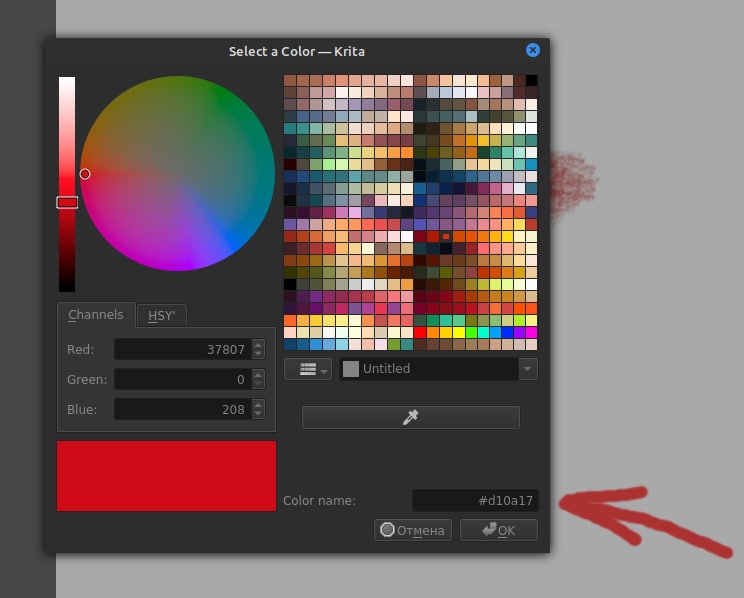Open the palette view mode list button
The width and height of the screenshot is (744, 598).
click(307, 369)
